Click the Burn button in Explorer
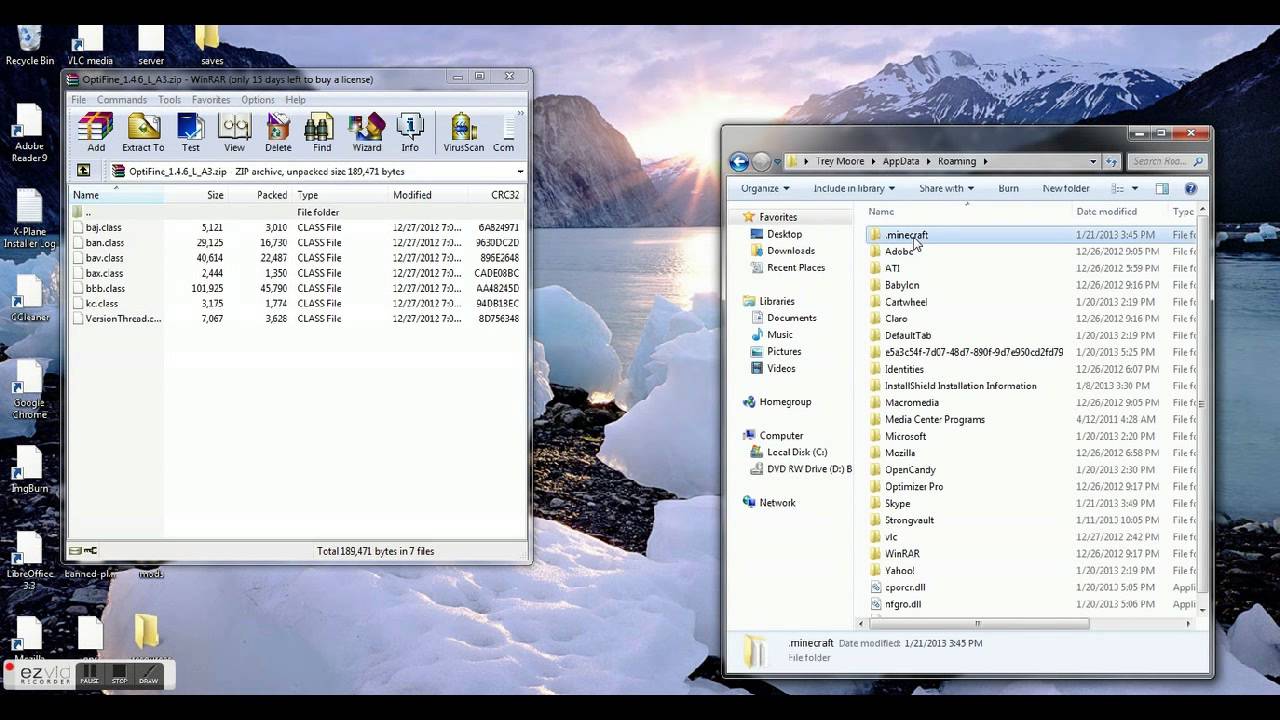Image resolution: width=1280 pixels, height=720 pixels. coord(1008,188)
